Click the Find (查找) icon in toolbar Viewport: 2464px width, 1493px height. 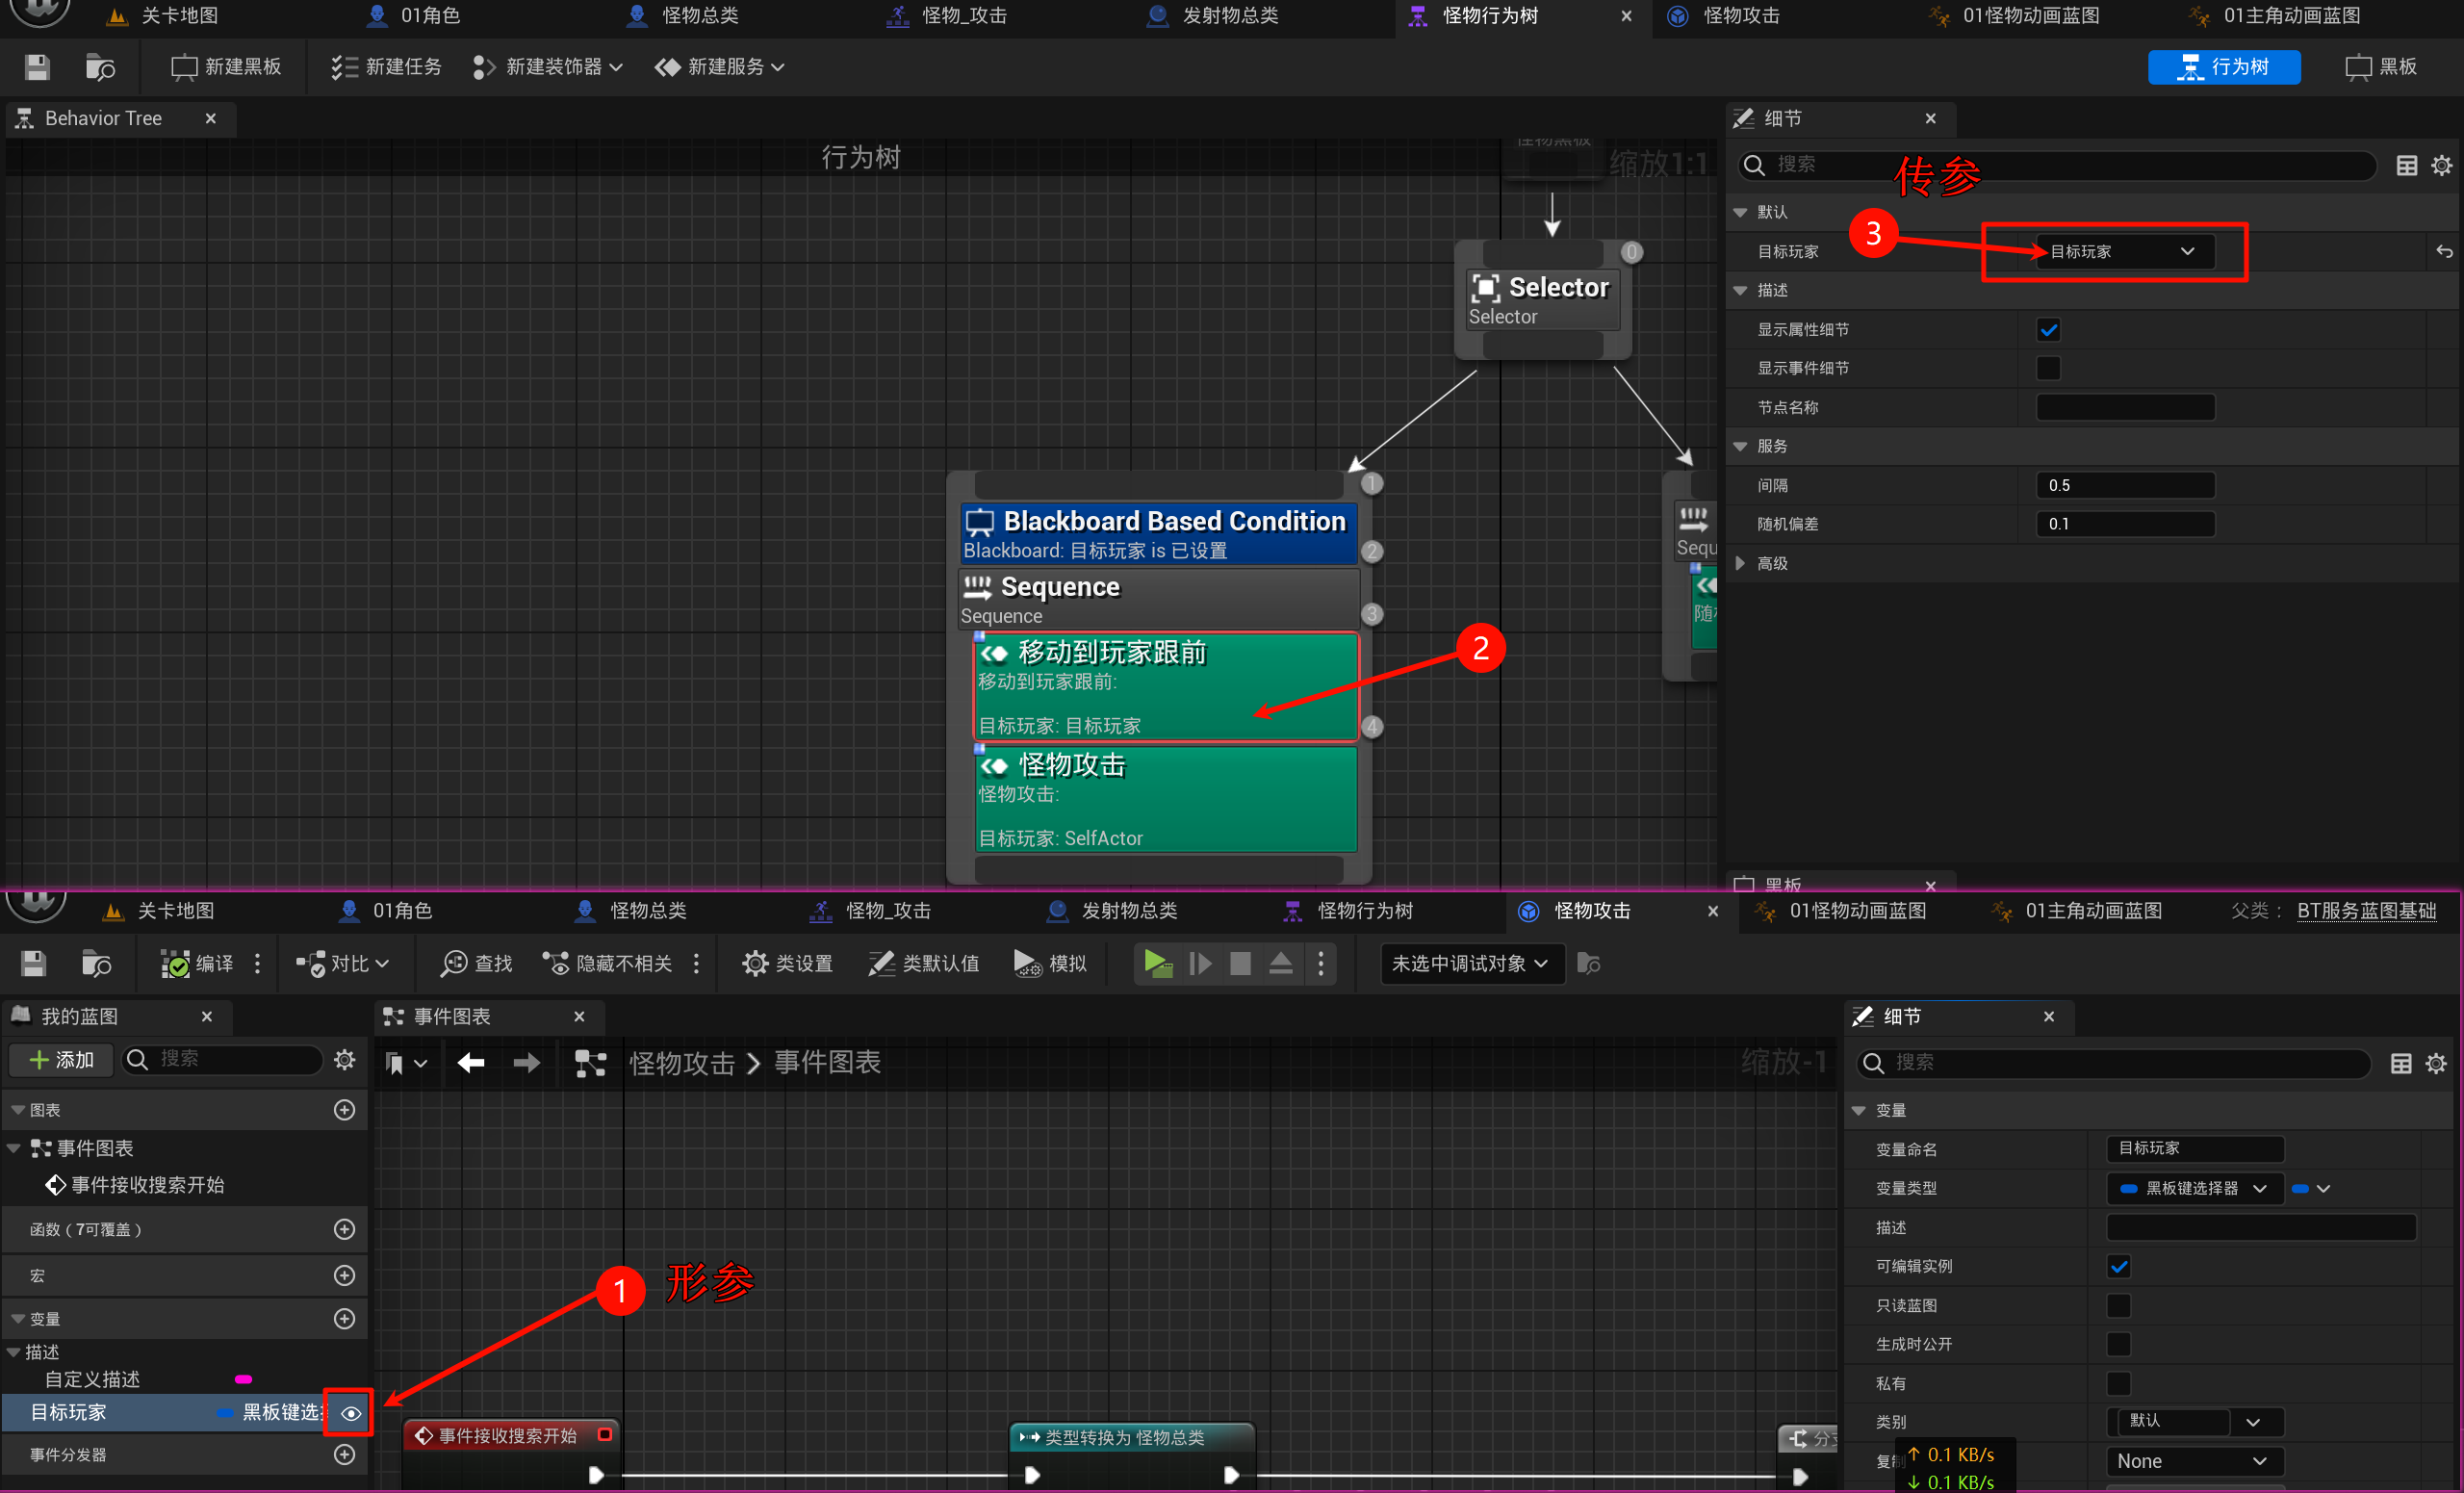pyautogui.click(x=454, y=963)
